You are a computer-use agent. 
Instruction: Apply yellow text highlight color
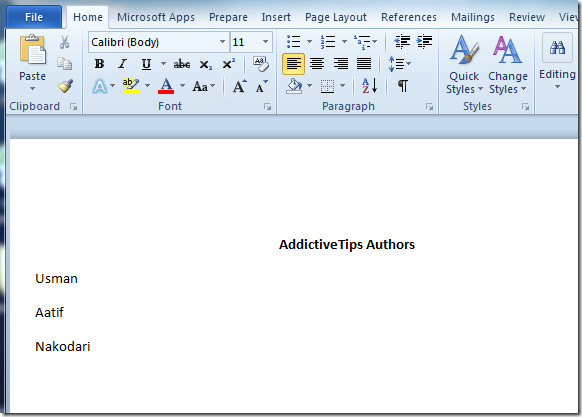click(x=131, y=86)
